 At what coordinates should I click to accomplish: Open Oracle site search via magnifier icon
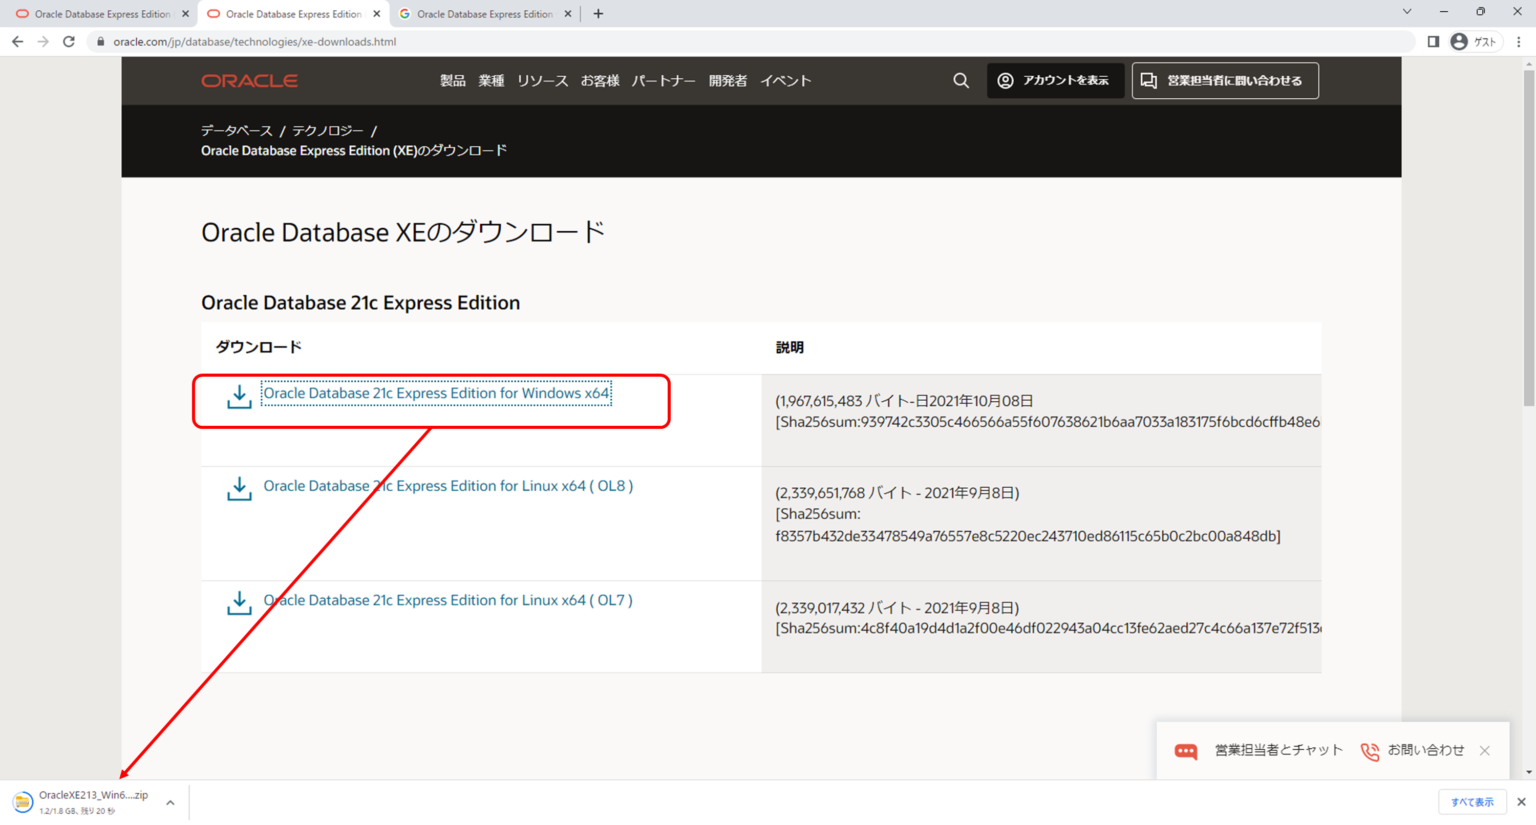960,80
